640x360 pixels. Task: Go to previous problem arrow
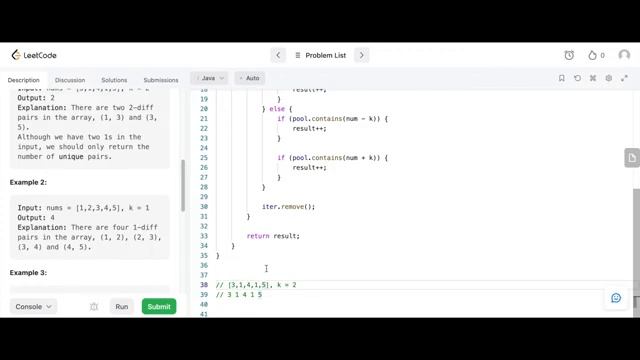pyautogui.click(x=278, y=55)
